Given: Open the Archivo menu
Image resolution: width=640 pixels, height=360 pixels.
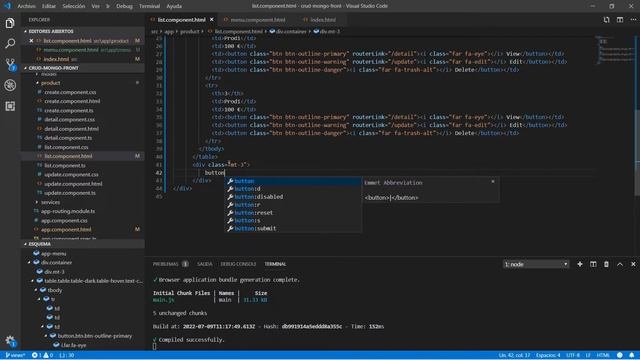Looking at the screenshot, I should point(26,6).
